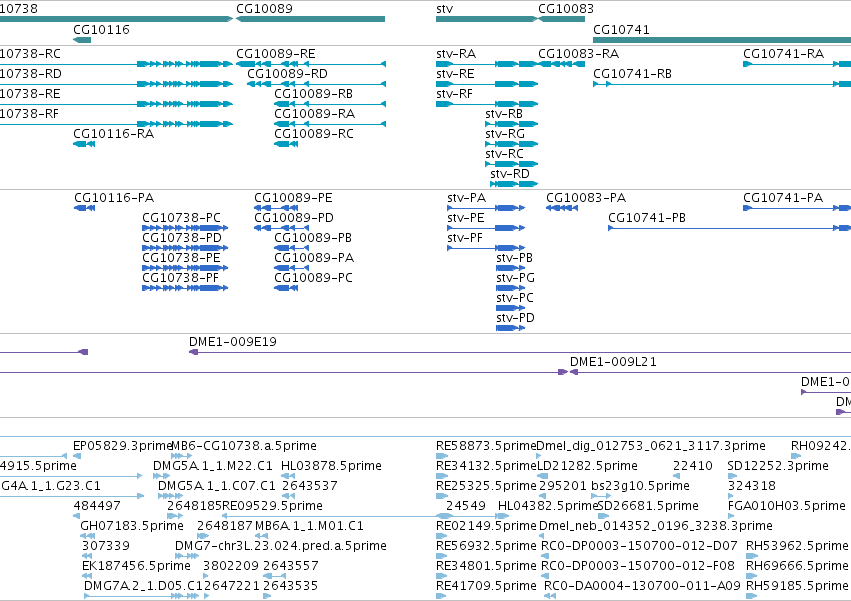Screen dimensions: 851x601
Task: Click transcript stv-RC
Action: pyautogui.click(x=511, y=164)
